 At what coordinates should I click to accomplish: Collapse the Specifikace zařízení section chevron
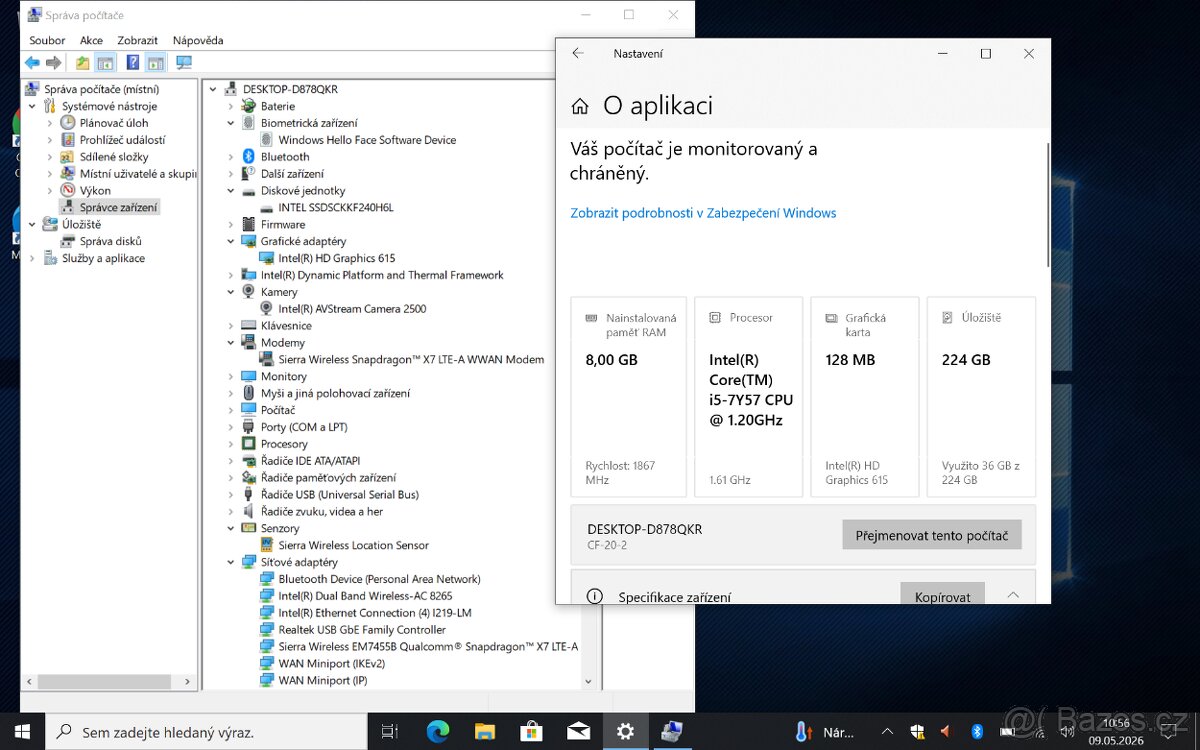(1013, 595)
